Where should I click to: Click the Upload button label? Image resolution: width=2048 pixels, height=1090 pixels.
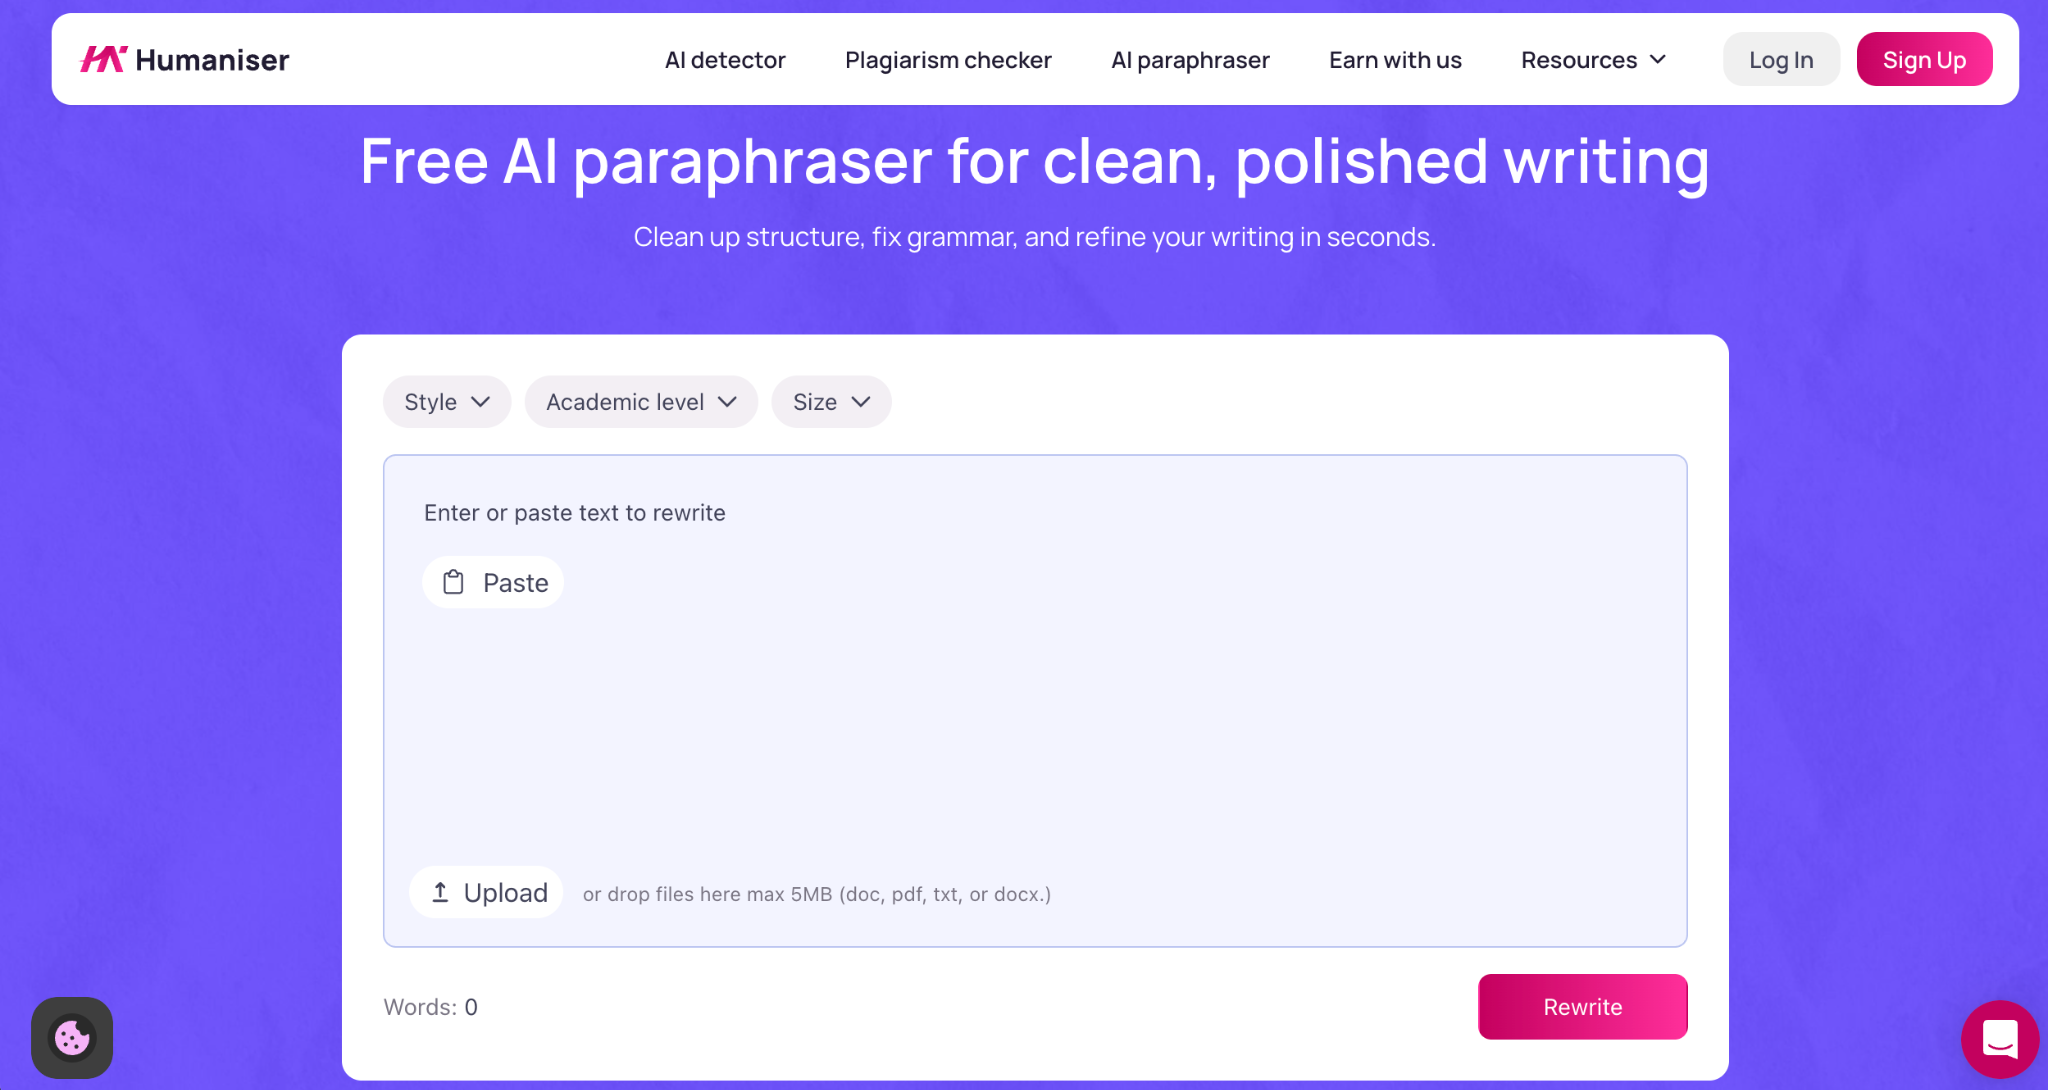pyautogui.click(x=505, y=893)
